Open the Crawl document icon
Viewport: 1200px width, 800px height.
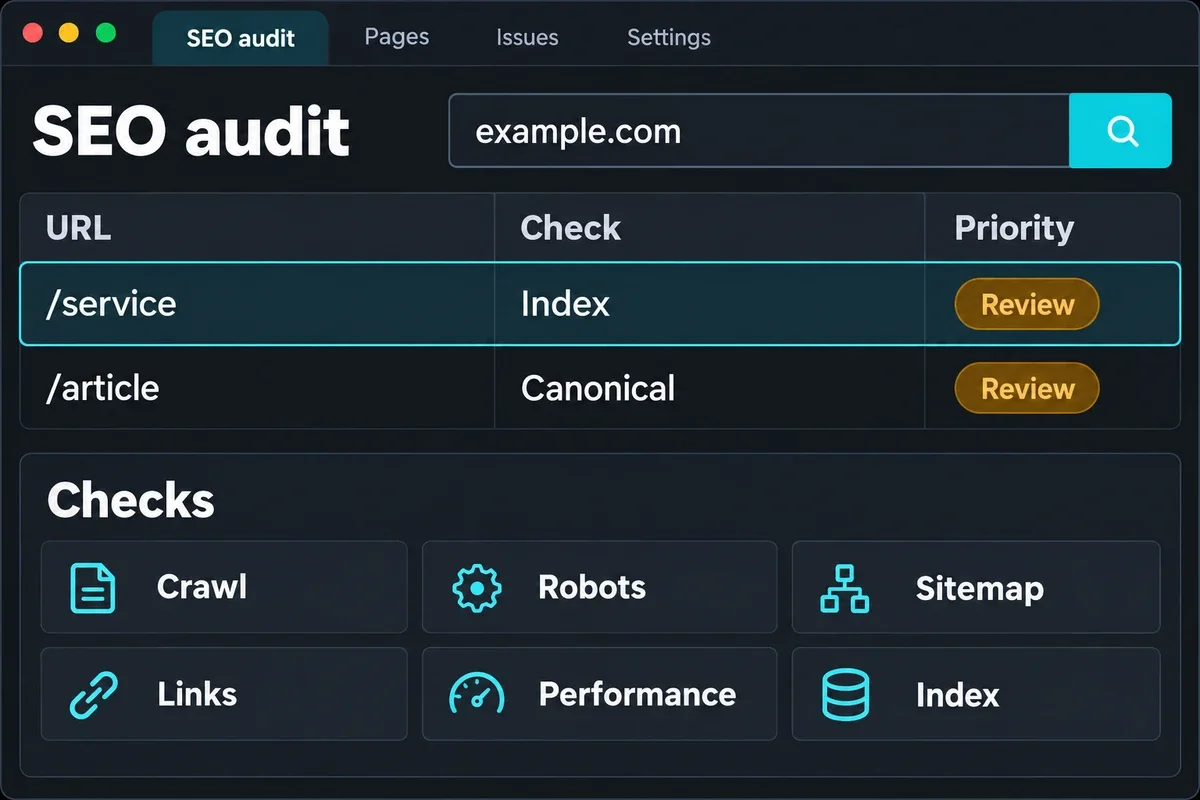click(x=92, y=587)
